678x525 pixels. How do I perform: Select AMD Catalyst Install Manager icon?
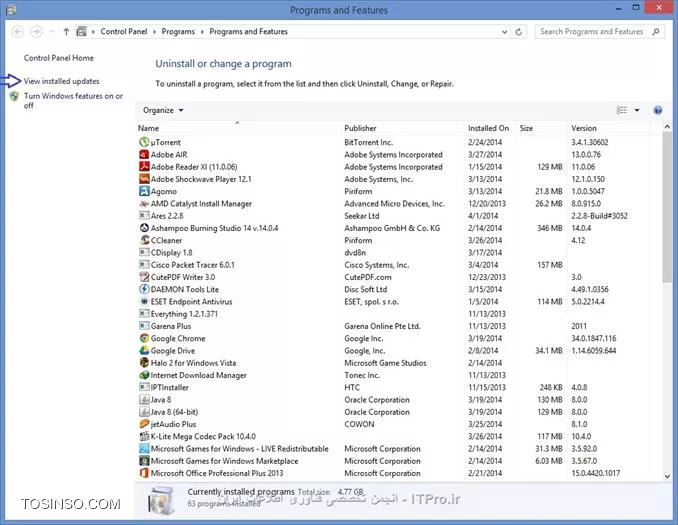pos(144,203)
